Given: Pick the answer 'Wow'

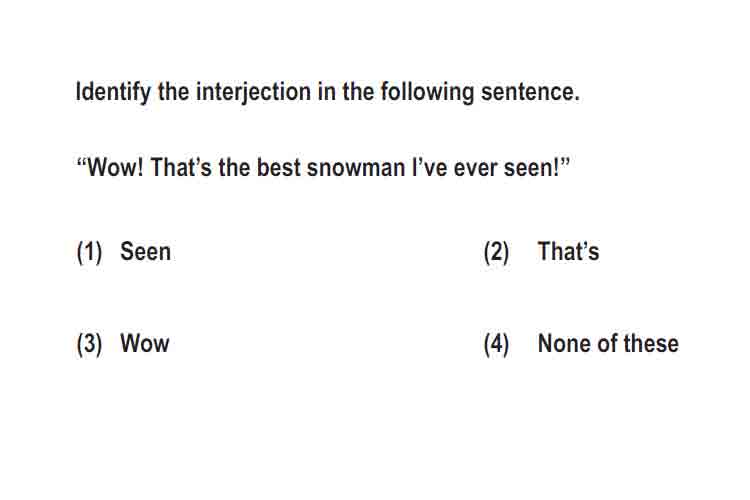Looking at the screenshot, I should 145,343.
